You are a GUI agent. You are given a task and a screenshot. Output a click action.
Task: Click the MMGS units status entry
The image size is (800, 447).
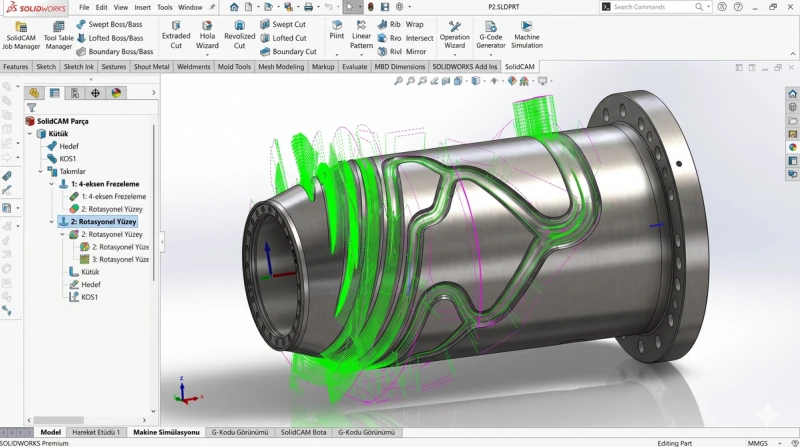tap(758, 443)
